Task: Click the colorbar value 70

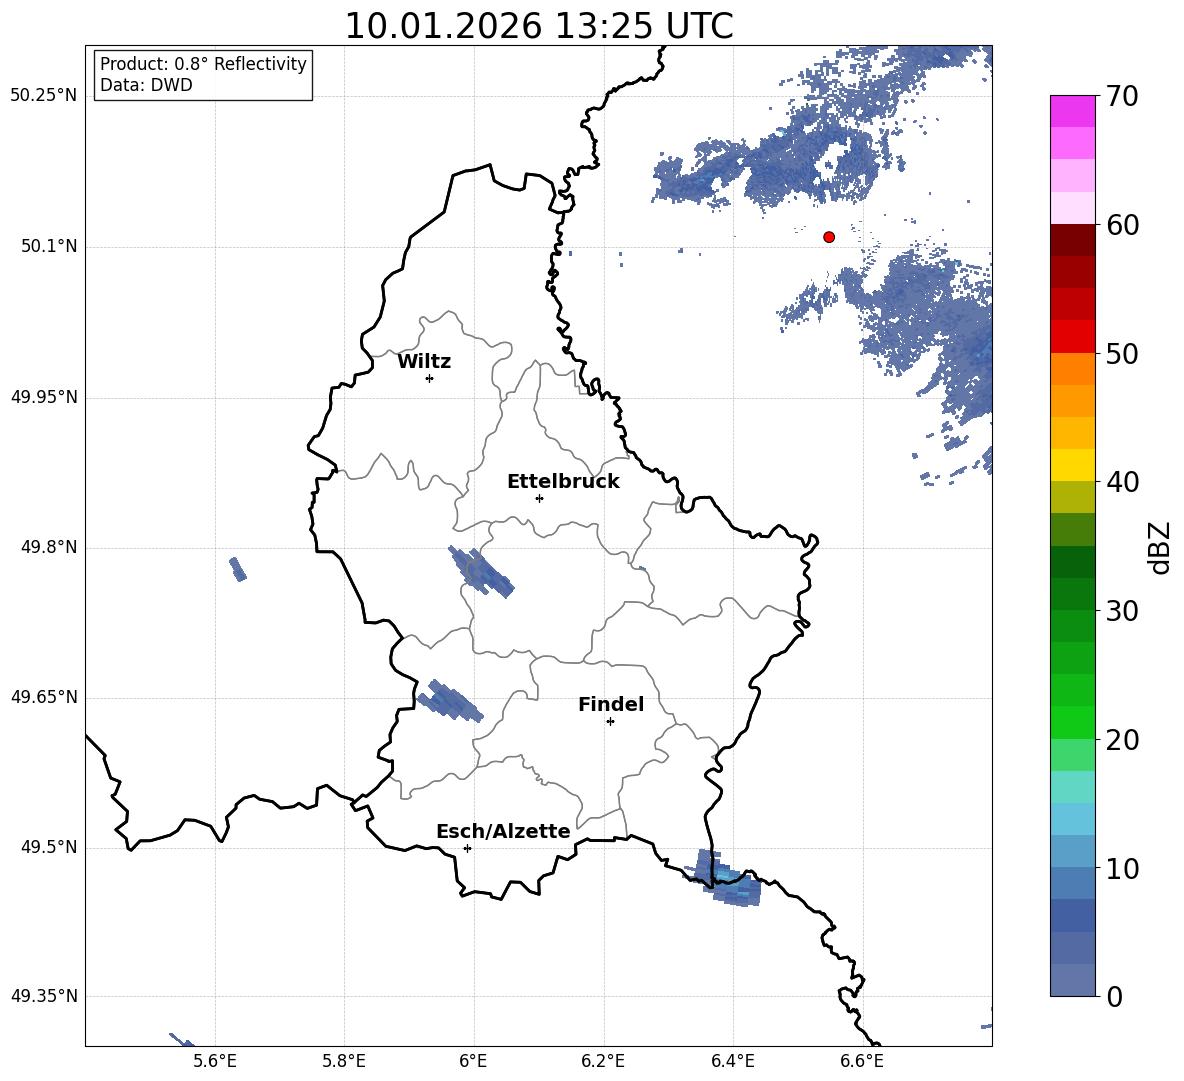Action: (1122, 97)
